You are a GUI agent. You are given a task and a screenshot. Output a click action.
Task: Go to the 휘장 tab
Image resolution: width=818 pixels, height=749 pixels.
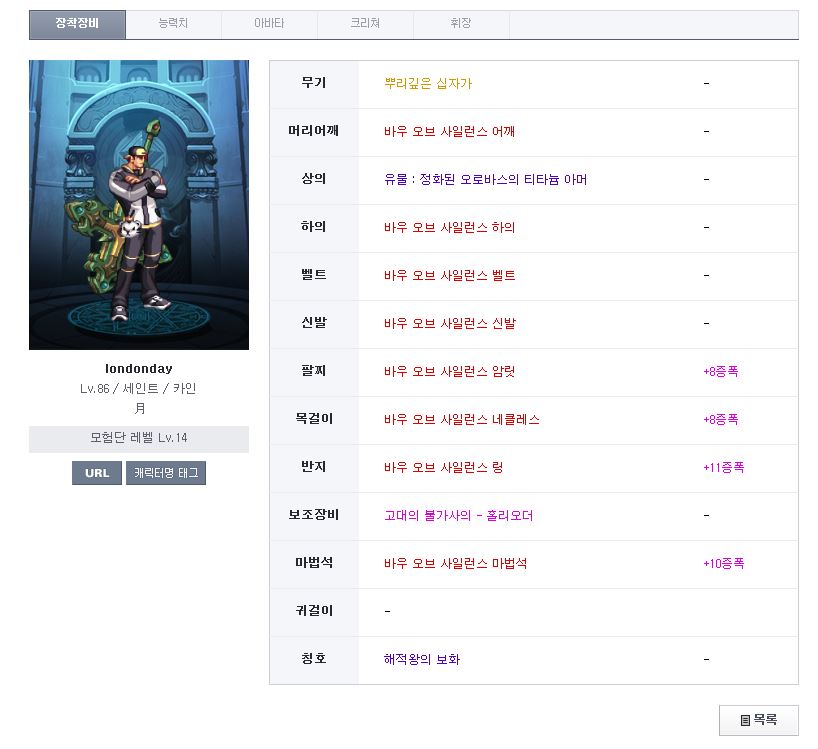[x=461, y=24]
